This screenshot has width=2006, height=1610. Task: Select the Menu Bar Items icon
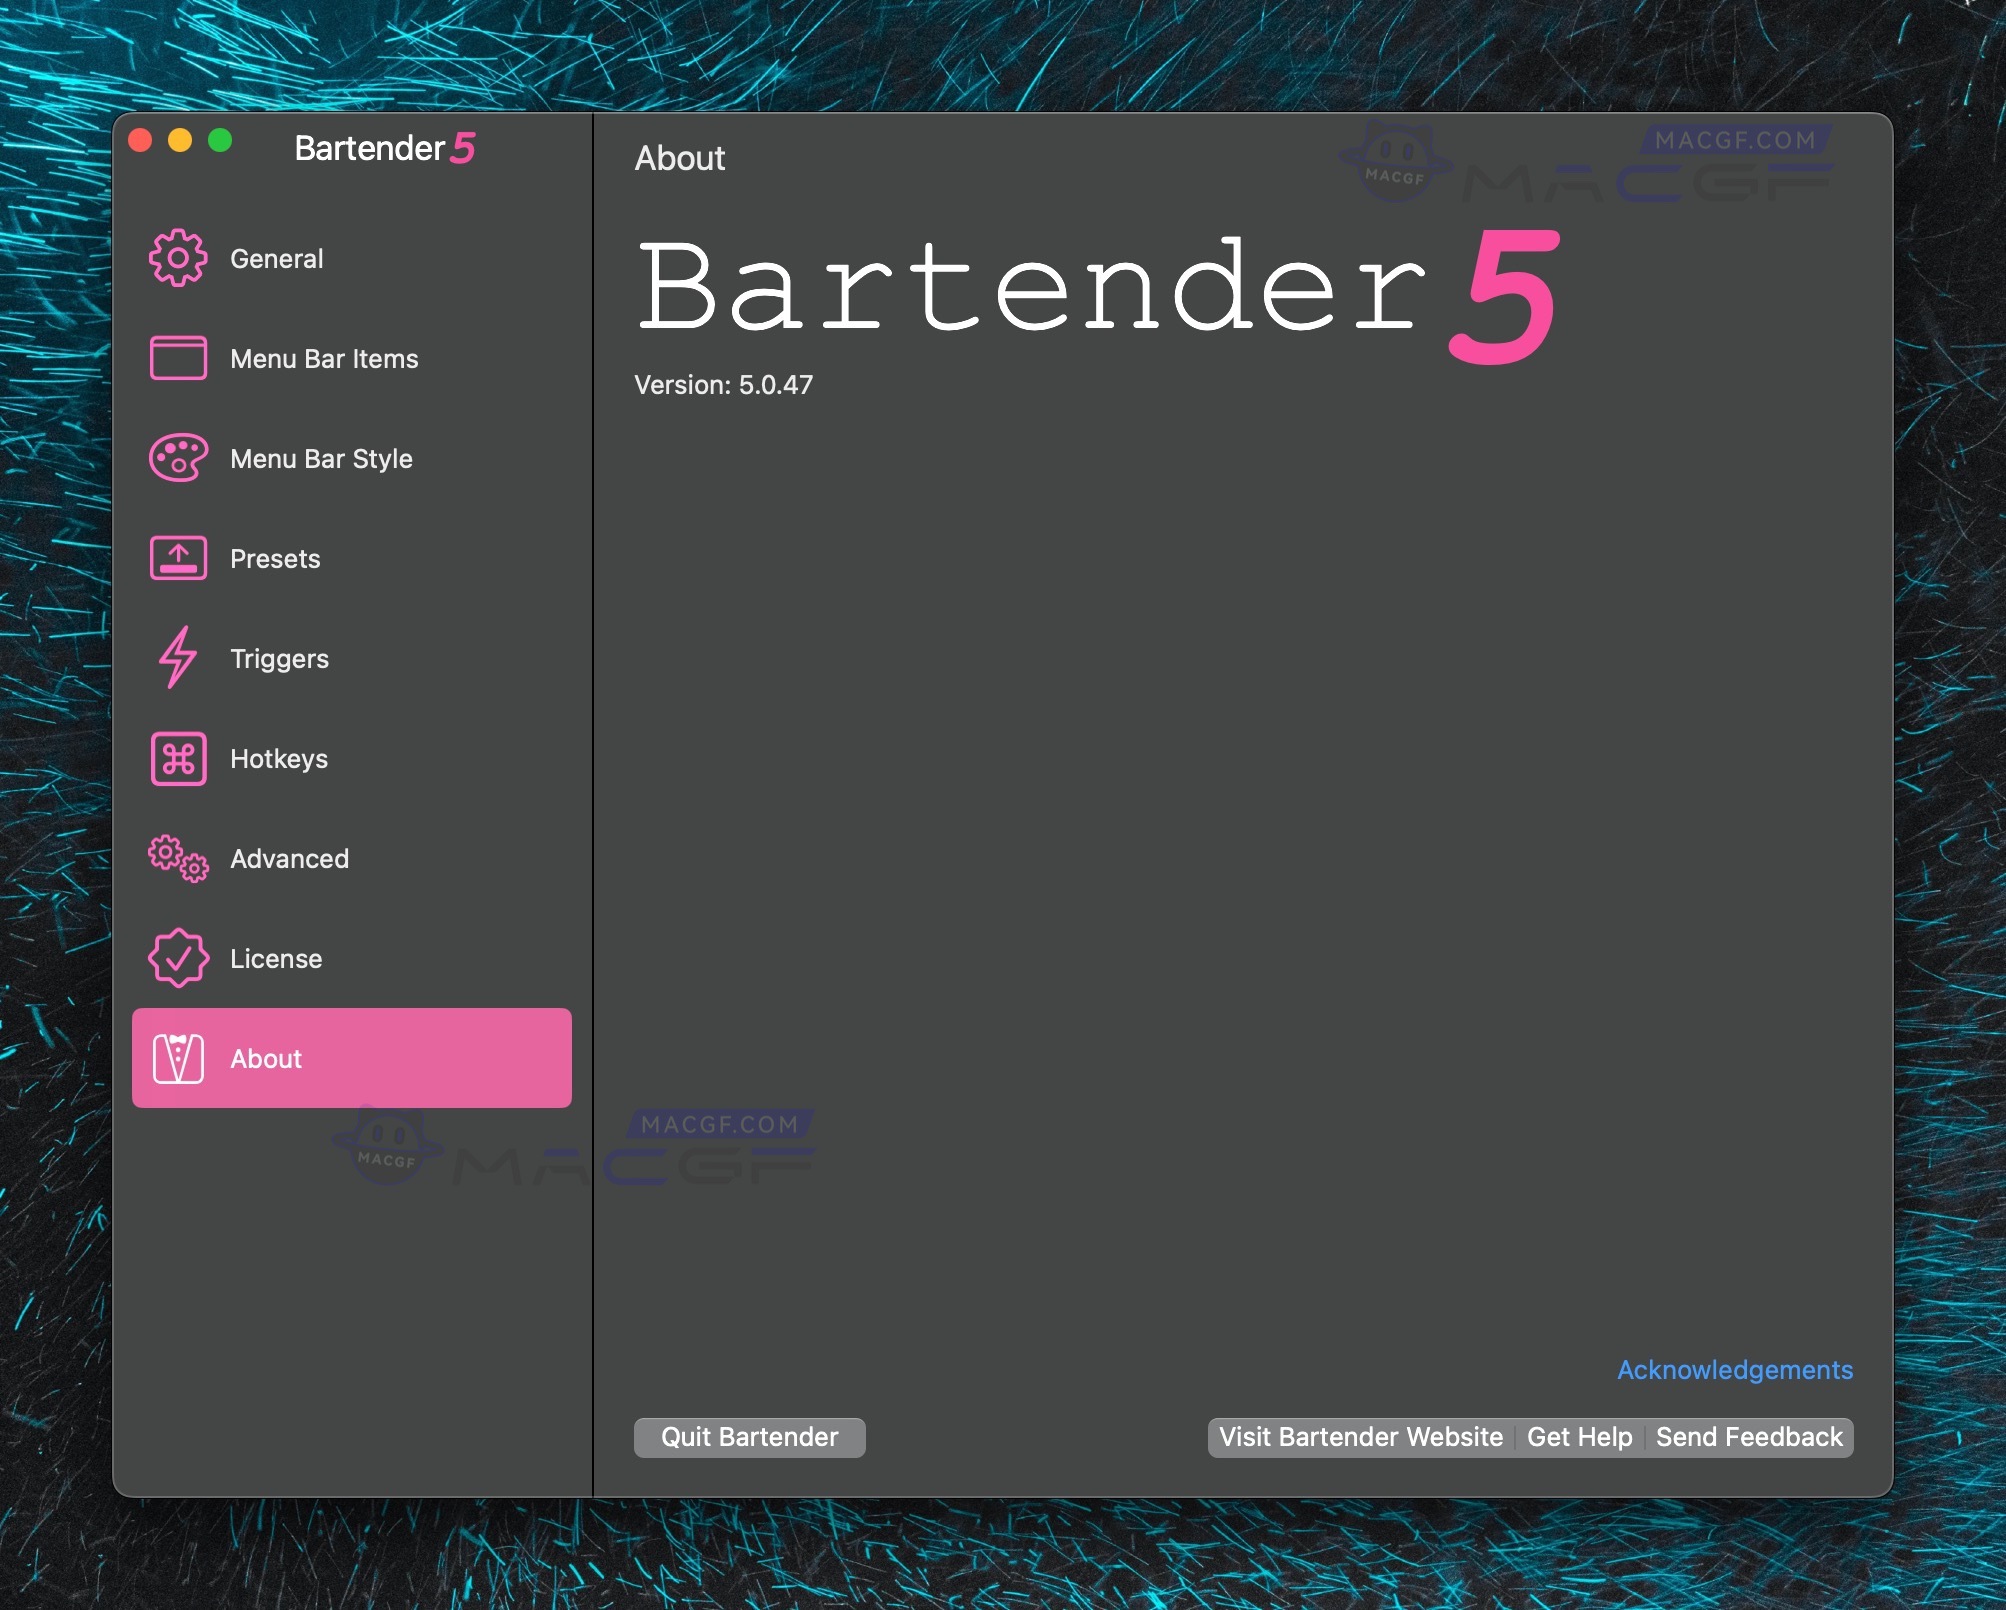point(178,358)
